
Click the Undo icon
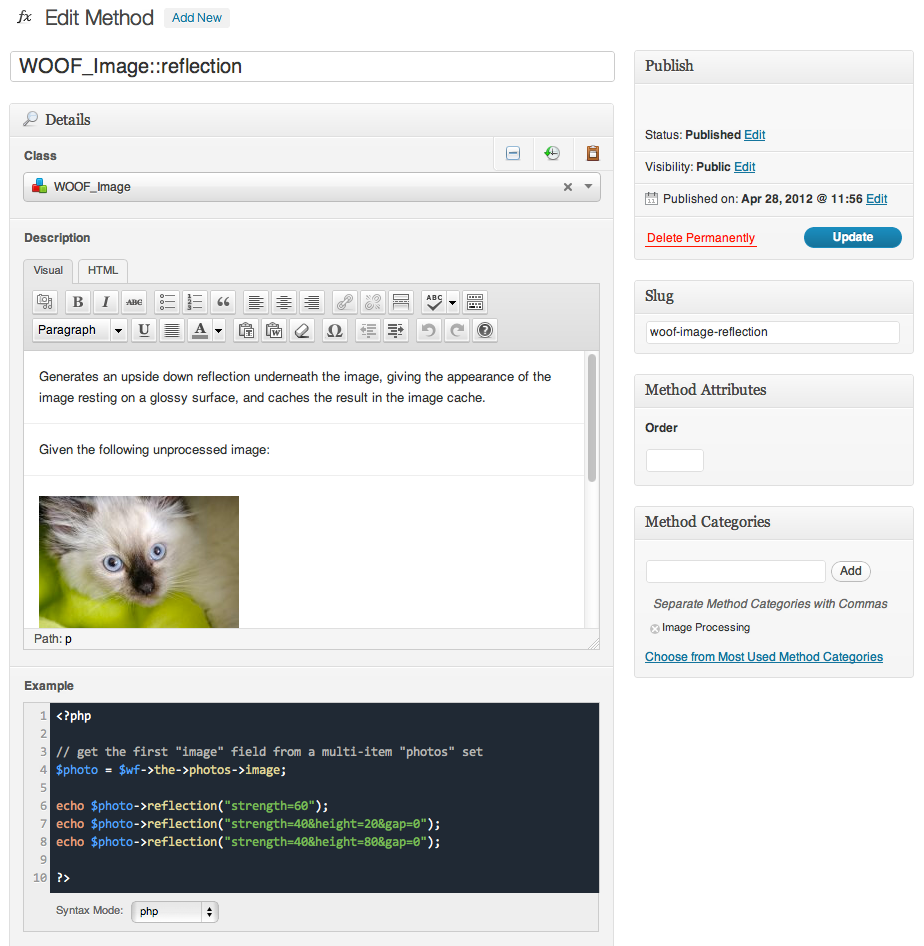[x=429, y=330]
